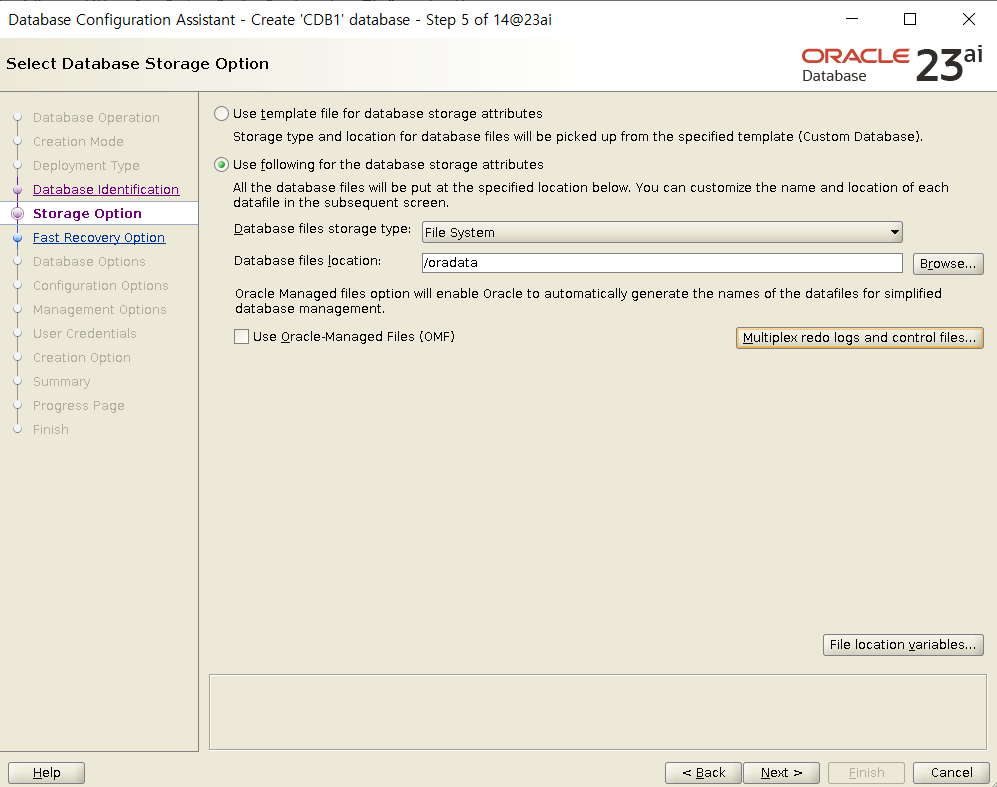Screen dimensions: 997x787
Task: Open File location variables dialog
Action: click(x=903, y=645)
